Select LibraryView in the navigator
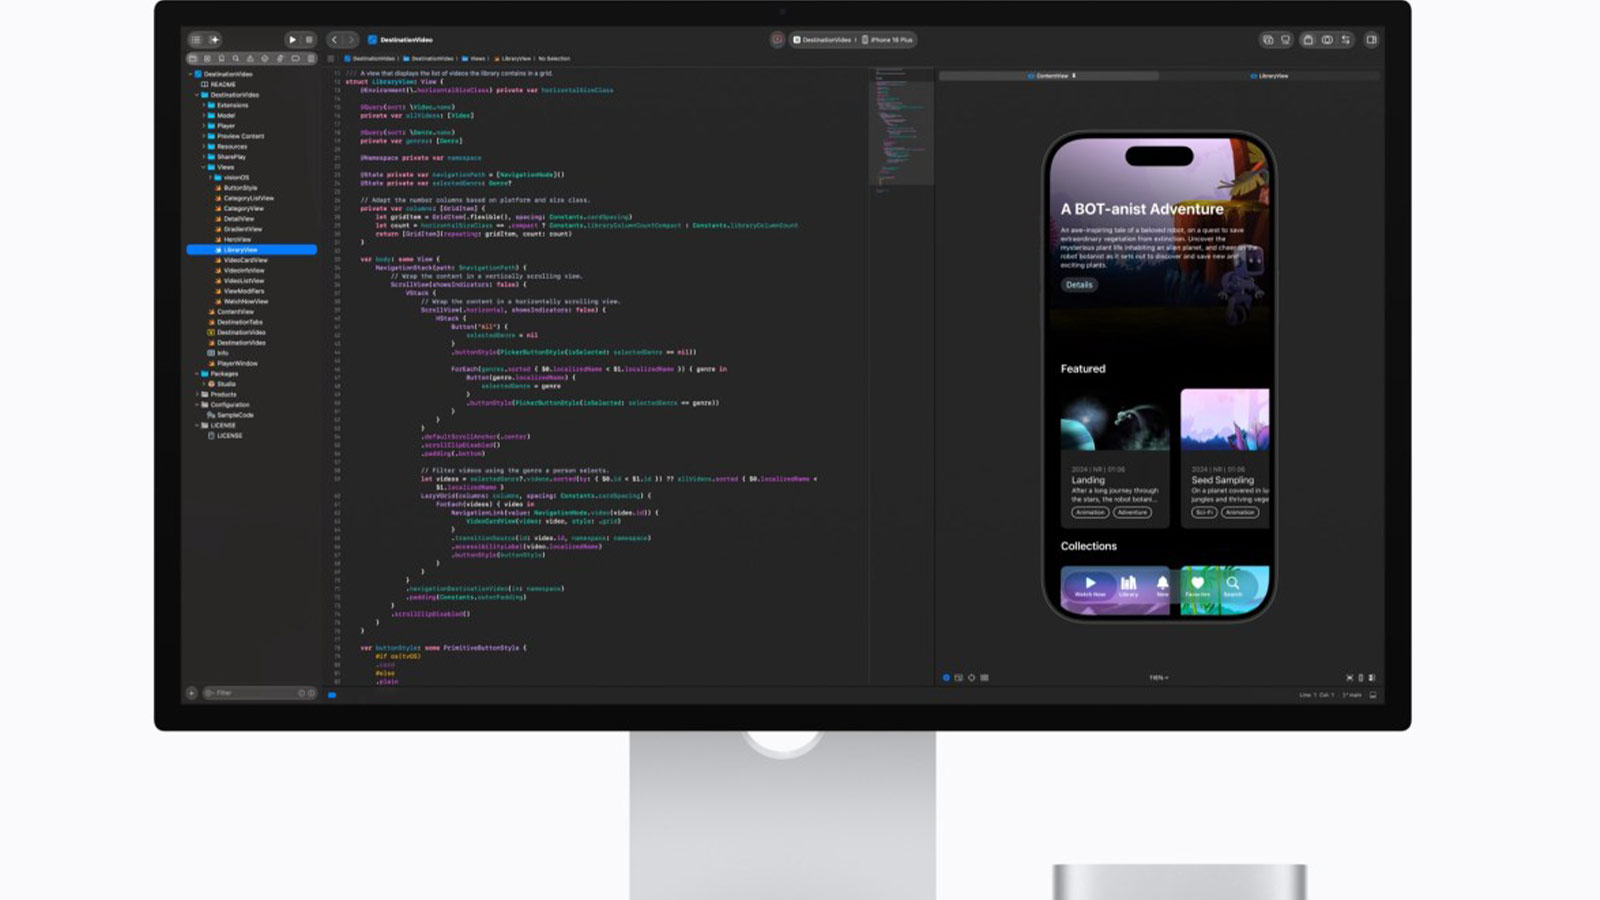Screen dimensions: 1600x900 coord(252,250)
